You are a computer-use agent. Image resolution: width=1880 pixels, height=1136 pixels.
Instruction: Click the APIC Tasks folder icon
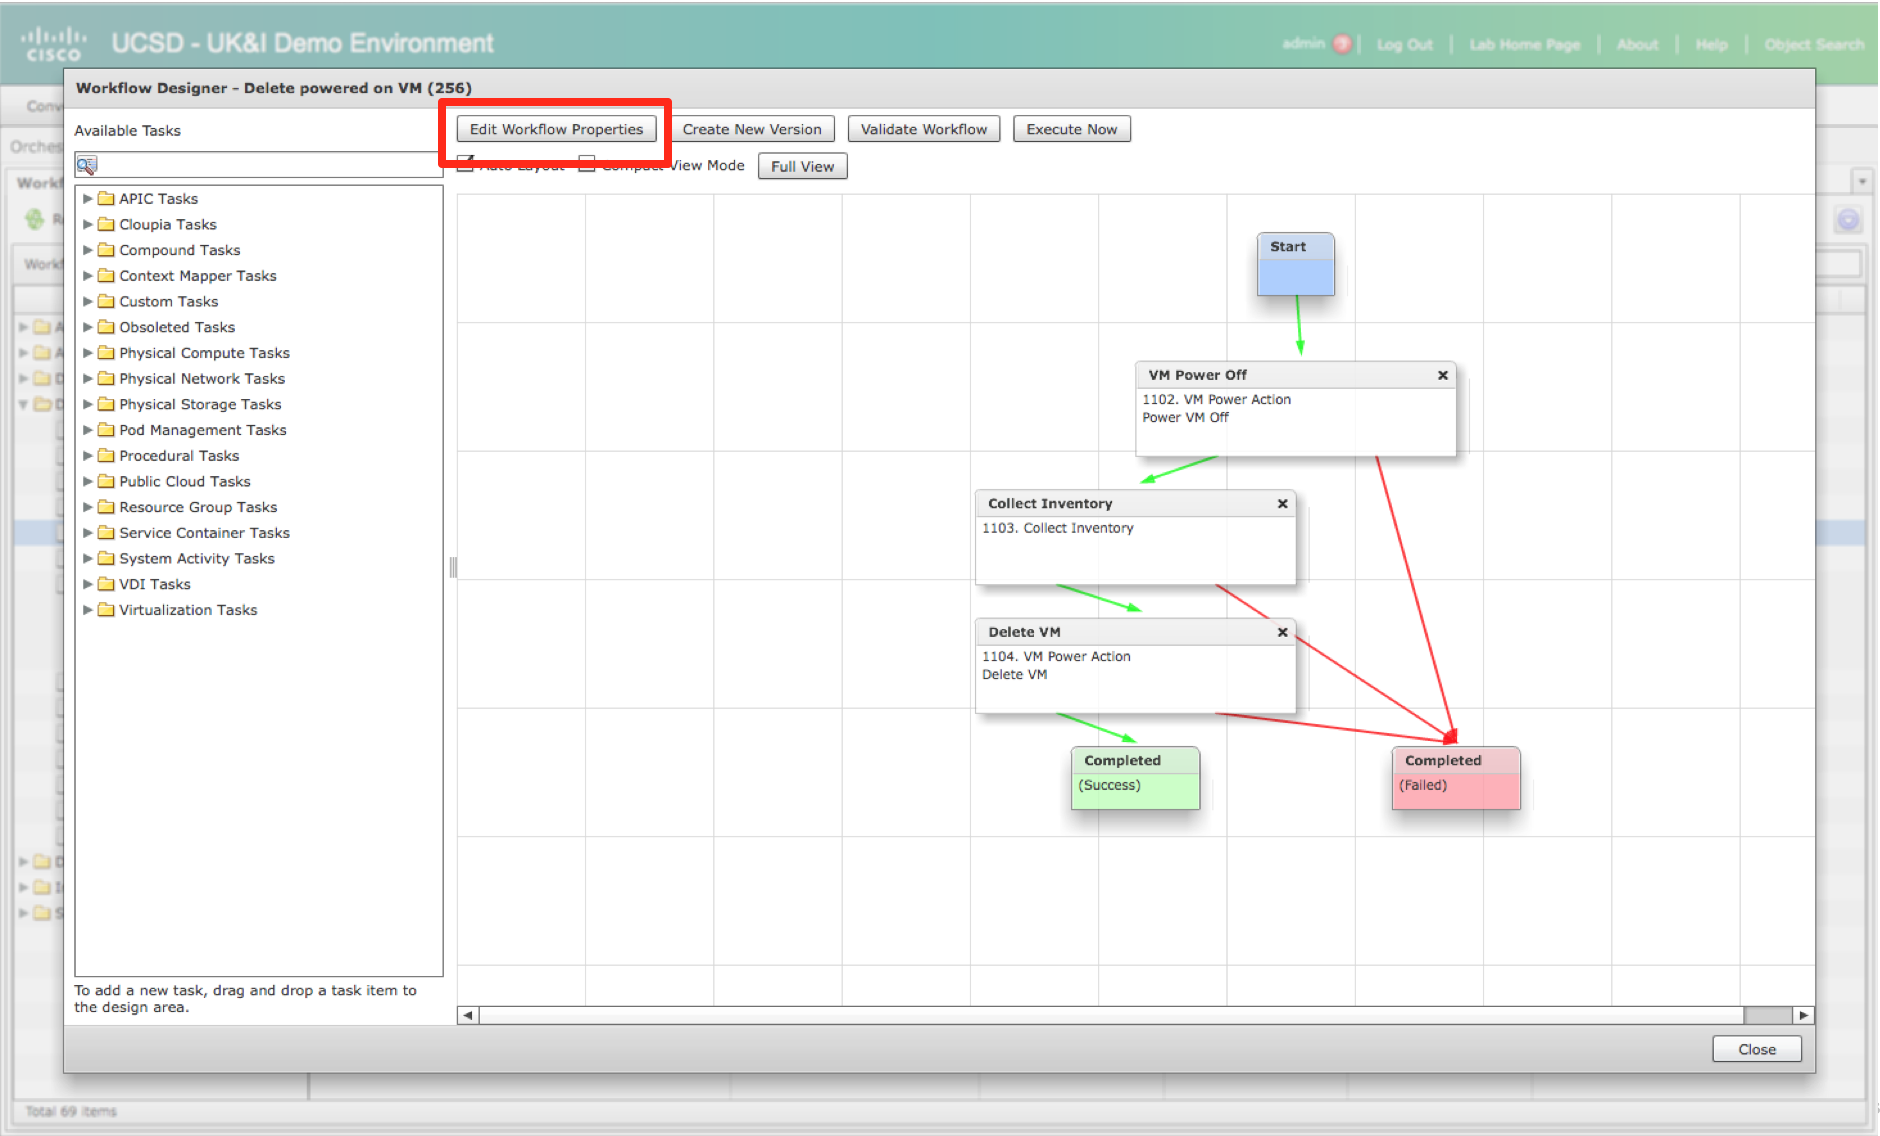click(x=106, y=199)
